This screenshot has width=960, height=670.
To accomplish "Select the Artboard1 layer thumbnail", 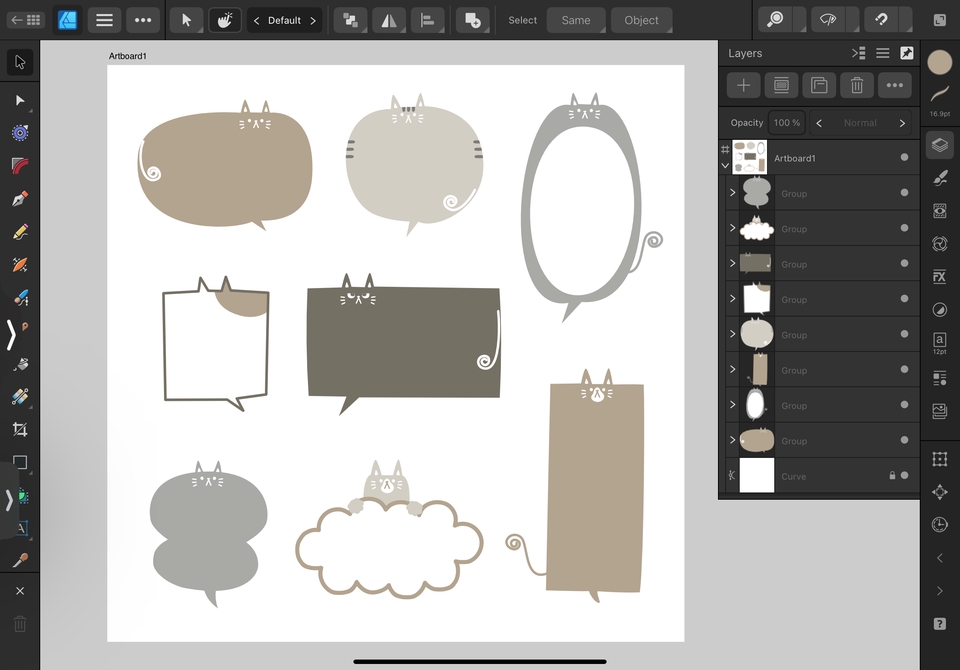I will click(749, 157).
